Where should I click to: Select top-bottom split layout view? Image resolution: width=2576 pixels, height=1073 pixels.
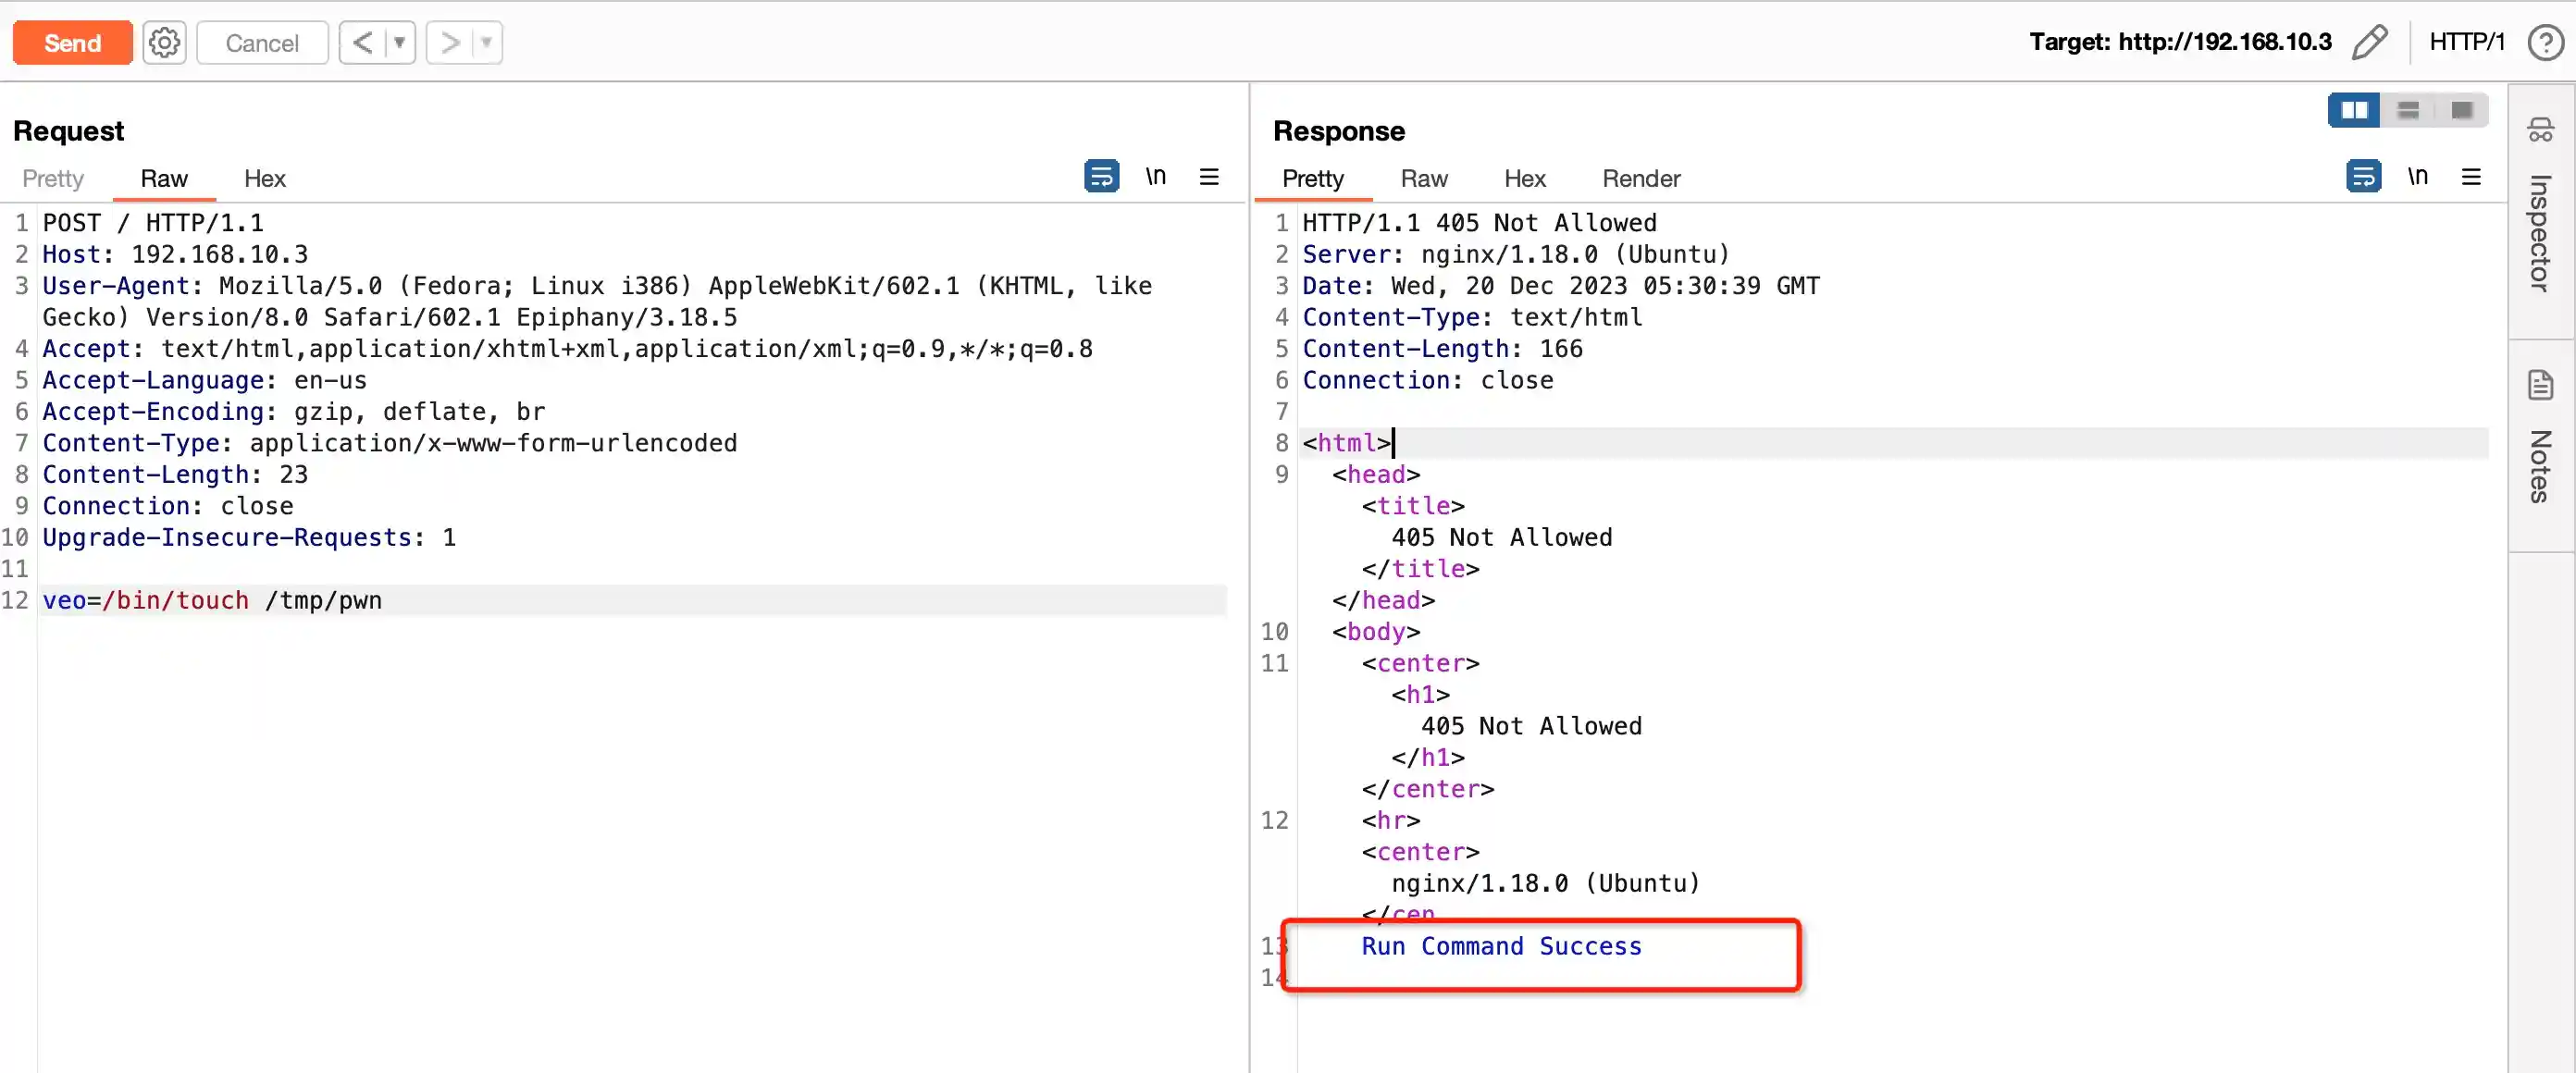[x=2408, y=110]
